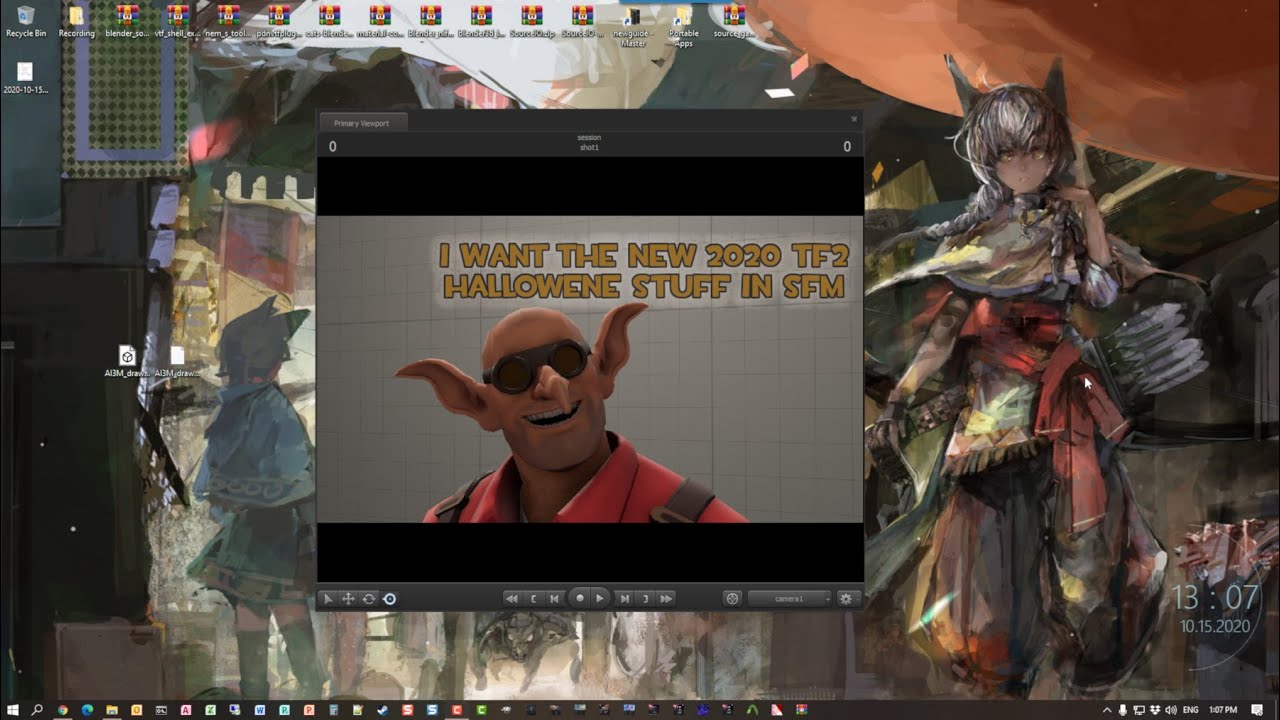
Task: Switch to the Primary Viewport tab
Action: pos(362,123)
